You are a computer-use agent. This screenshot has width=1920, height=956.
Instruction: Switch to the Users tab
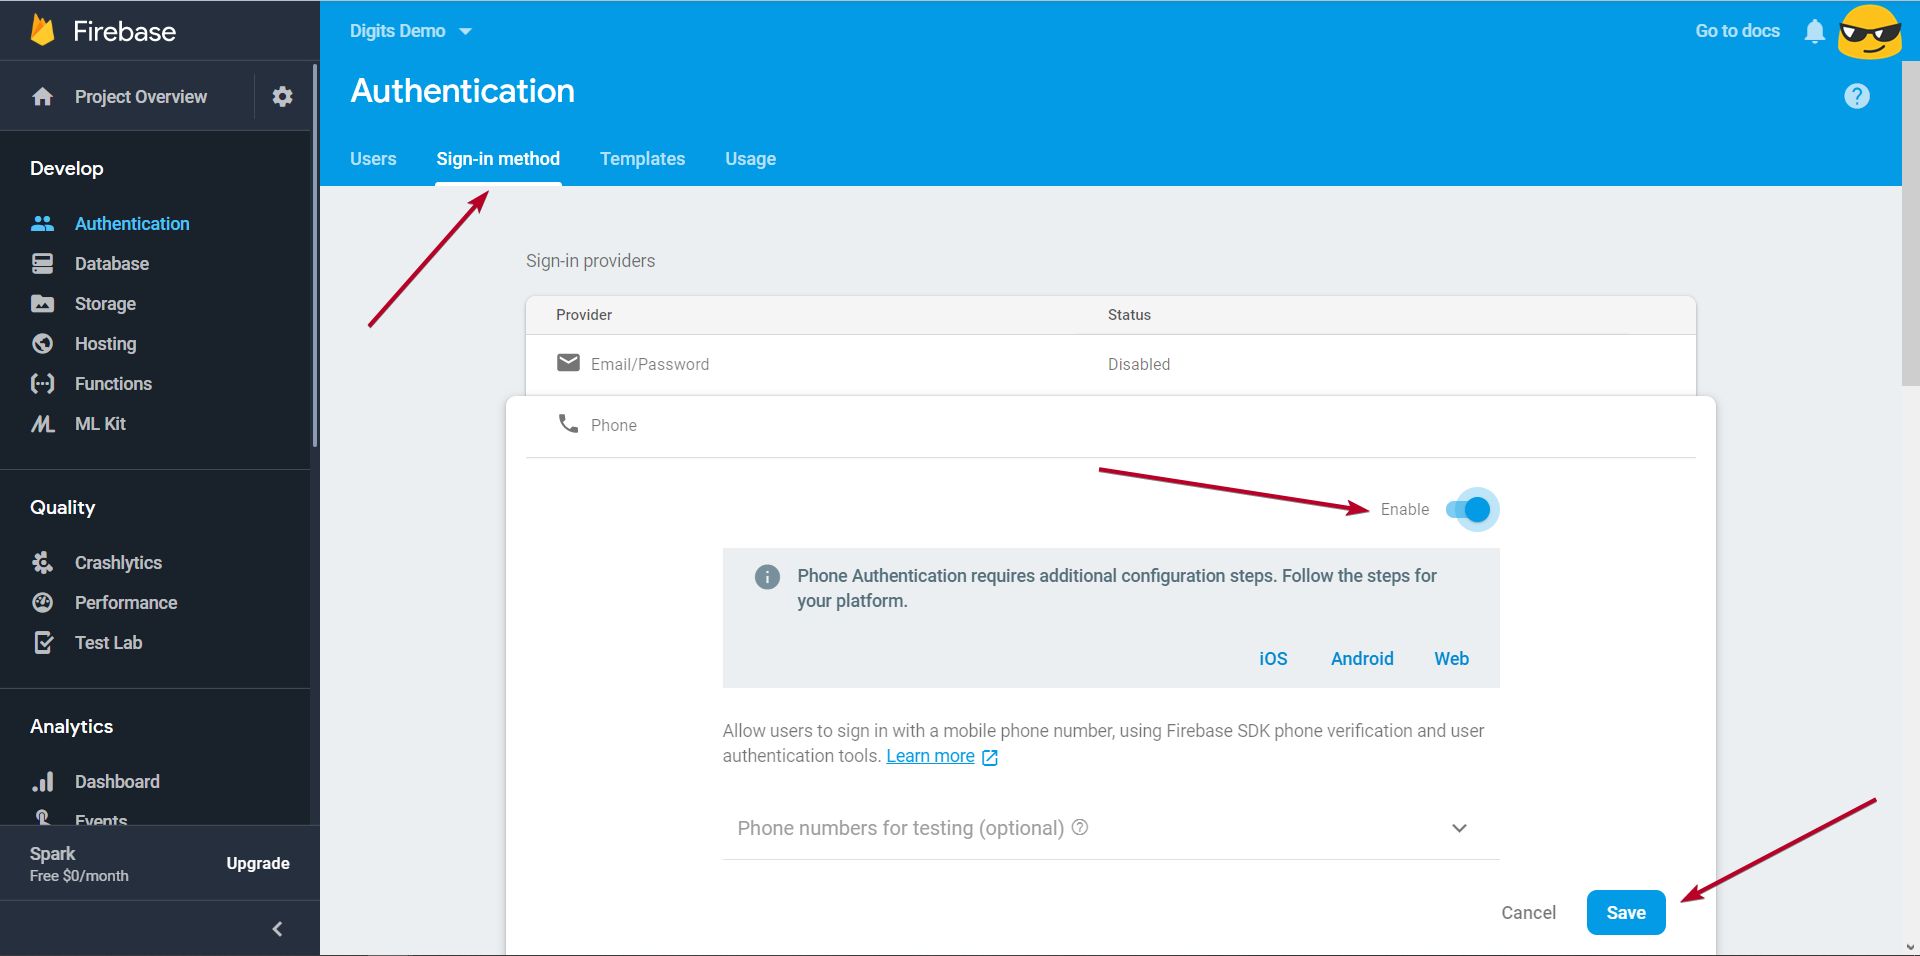pos(373,159)
